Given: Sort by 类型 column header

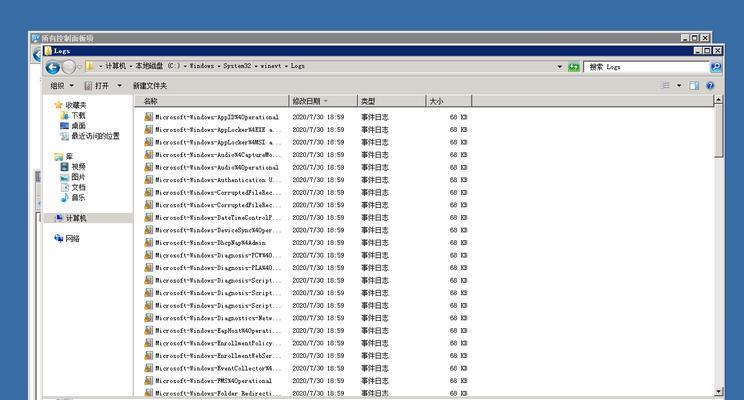Looking at the screenshot, I should pos(391,101).
